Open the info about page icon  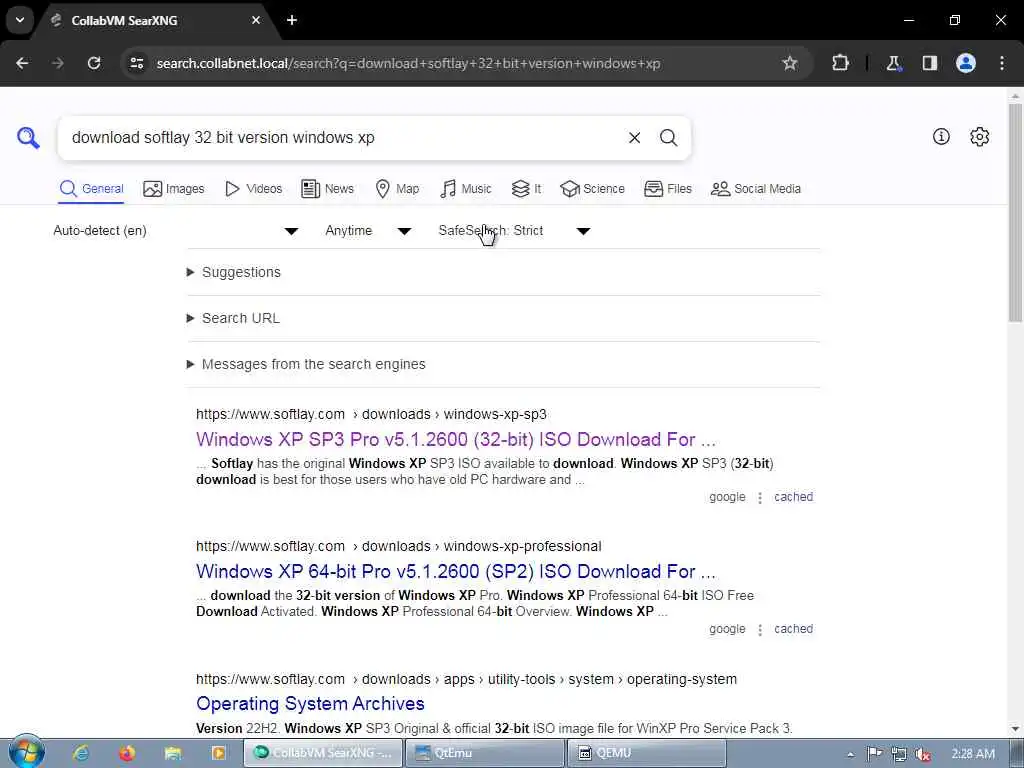[941, 136]
